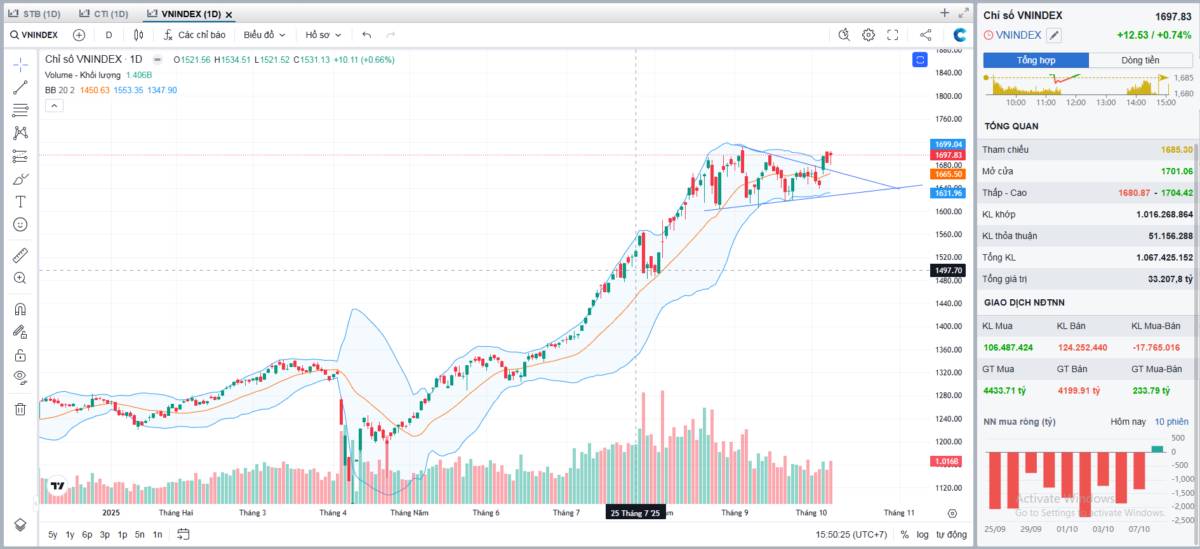Expand the Biểu đồ dropdown

pos(265,35)
